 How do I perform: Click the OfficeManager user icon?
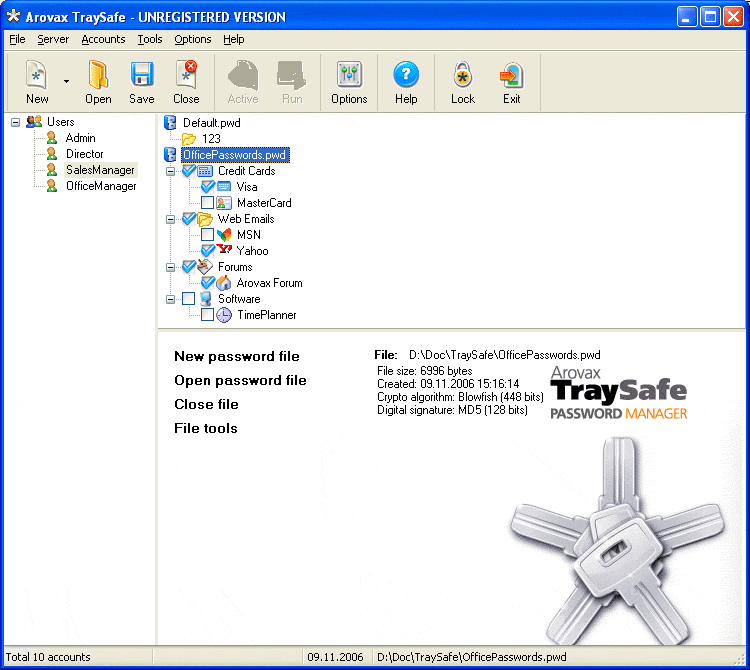(52, 186)
